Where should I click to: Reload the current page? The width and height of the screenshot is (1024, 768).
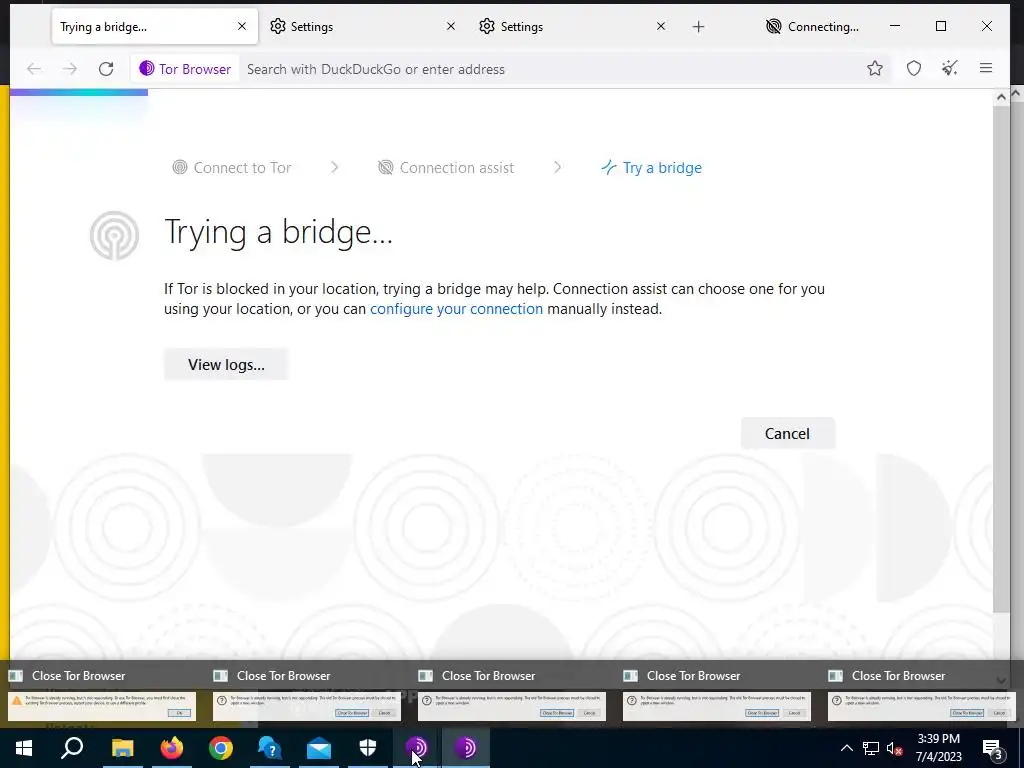pos(106,69)
